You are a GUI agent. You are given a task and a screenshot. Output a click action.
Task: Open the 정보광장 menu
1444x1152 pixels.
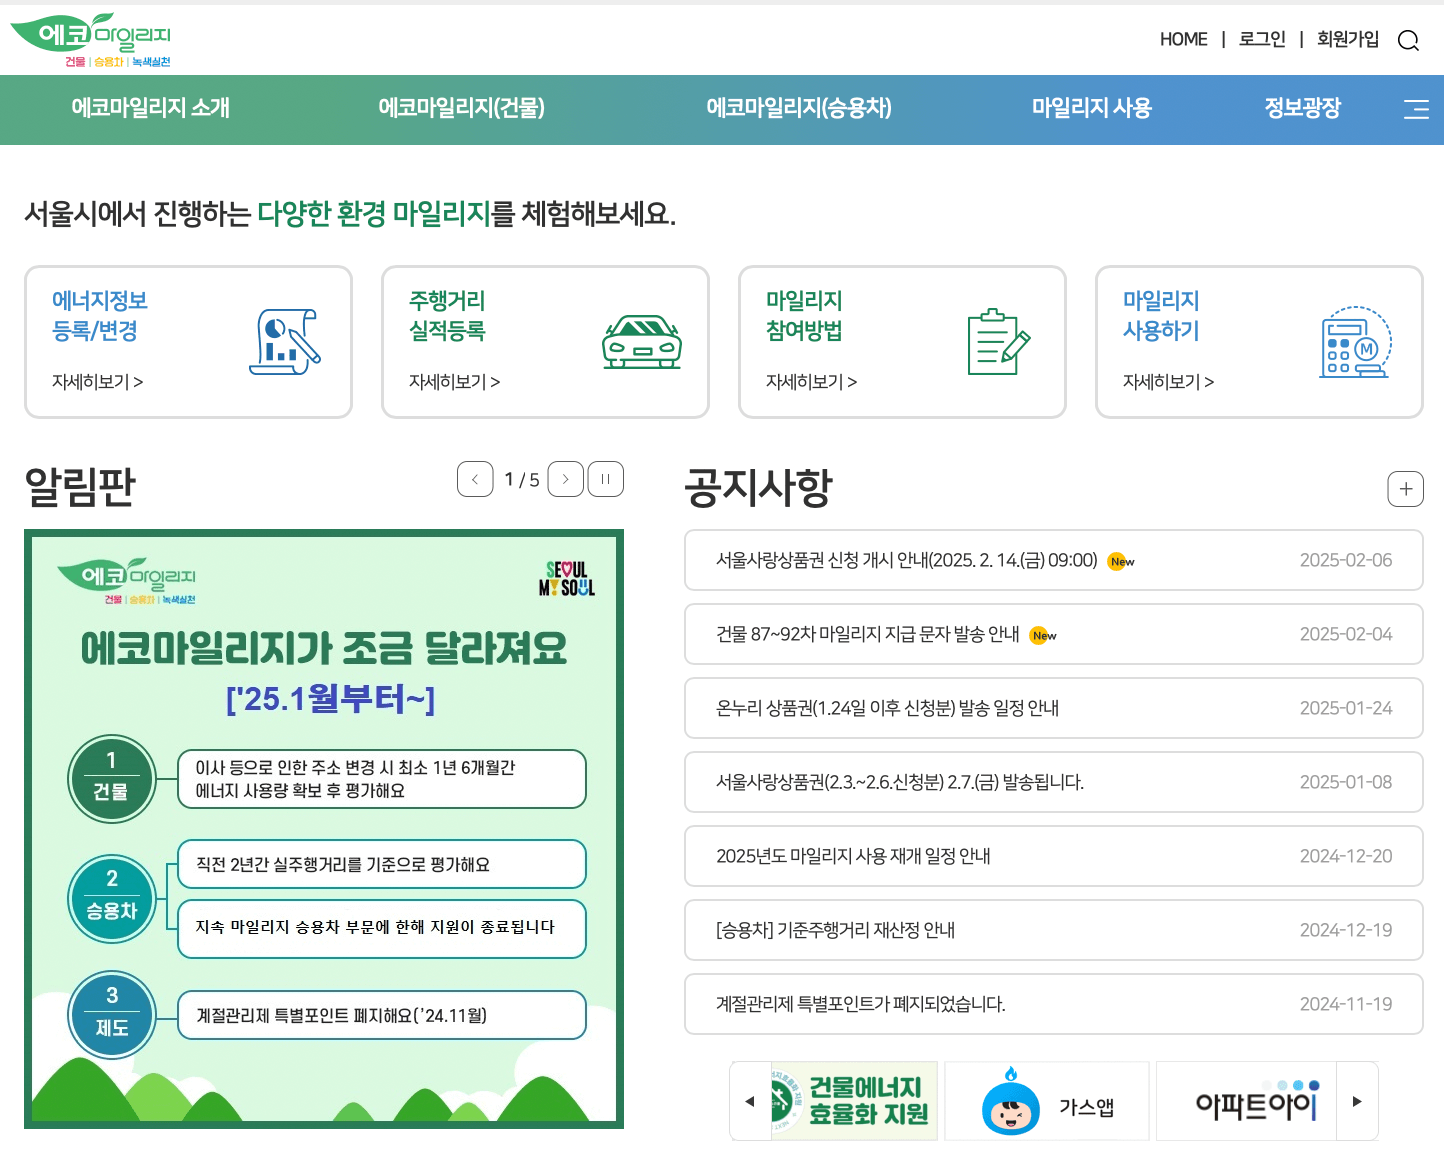point(1302,109)
